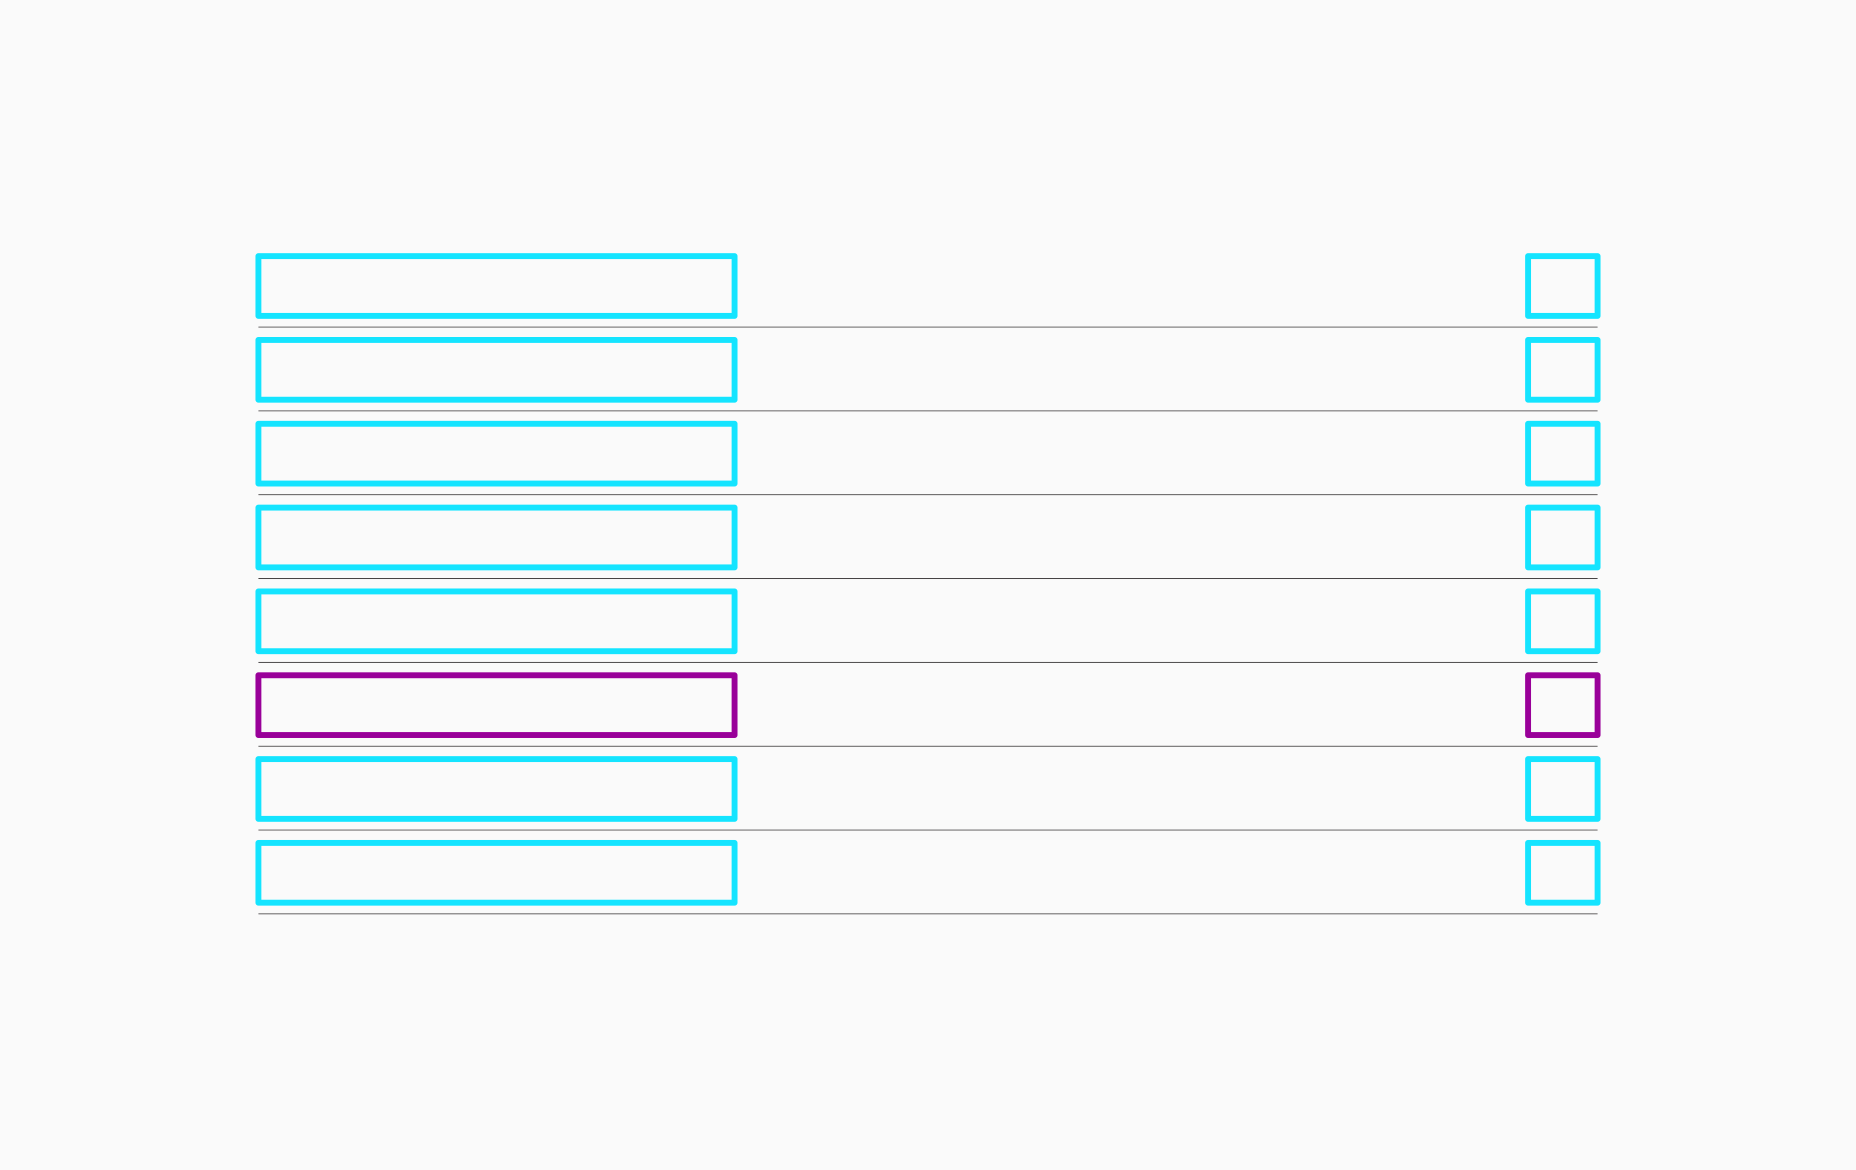Click the small purple square box
Viewport: 1856px width, 1170px height.
click(1562, 705)
